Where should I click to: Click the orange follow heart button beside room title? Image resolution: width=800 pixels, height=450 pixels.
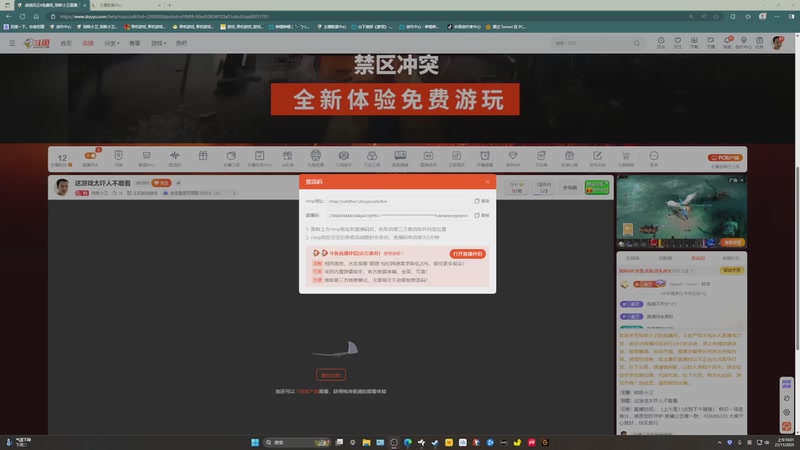click(161, 183)
